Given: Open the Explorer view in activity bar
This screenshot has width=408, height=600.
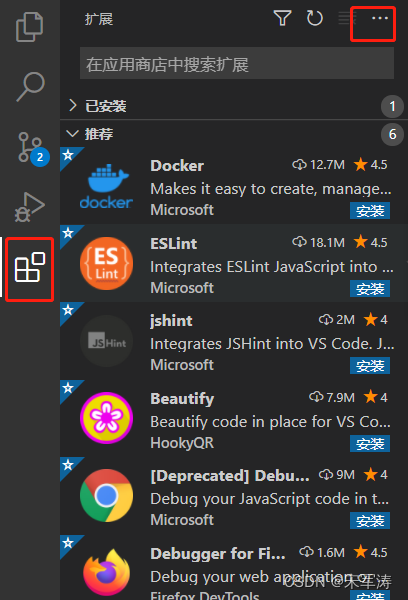Looking at the screenshot, I should click(x=30, y=26).
